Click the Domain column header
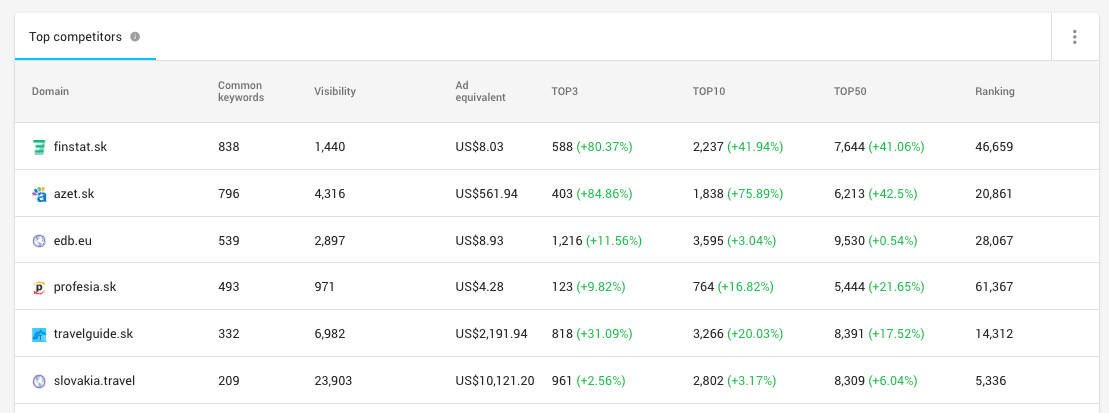This screenshot has width=1109, height=413. click(50, 91)
